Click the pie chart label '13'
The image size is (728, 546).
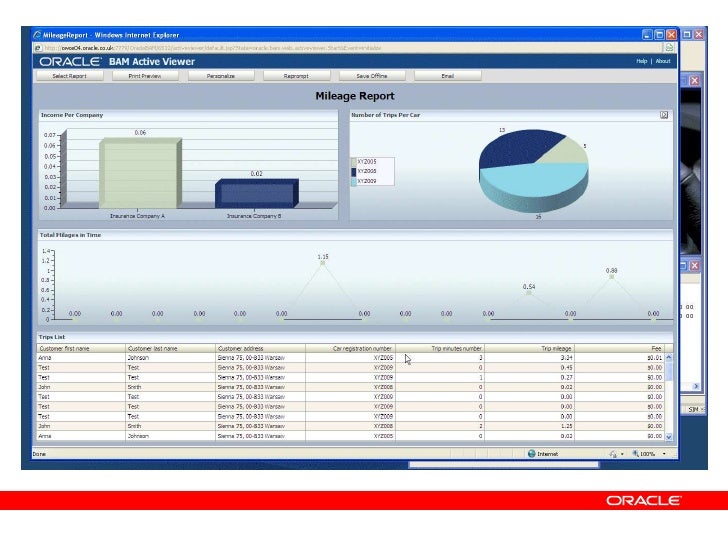coord(502,130)
